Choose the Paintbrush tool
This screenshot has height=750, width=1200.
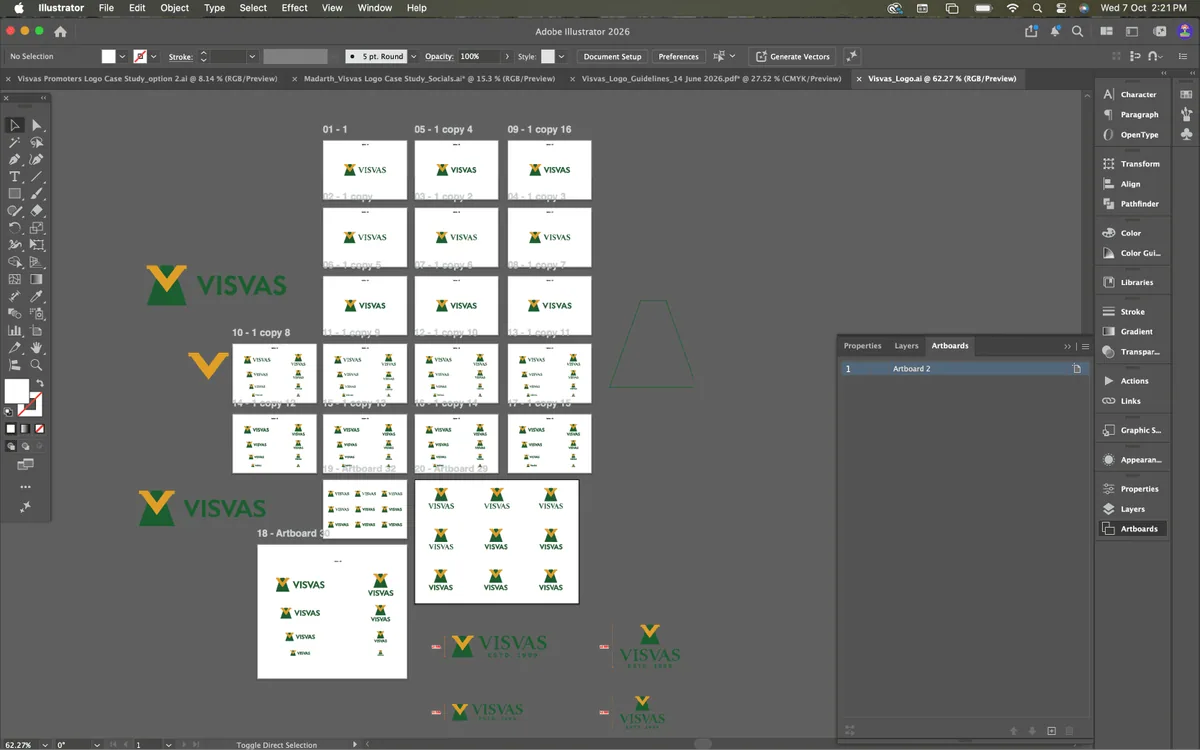[x=36, y=193]
